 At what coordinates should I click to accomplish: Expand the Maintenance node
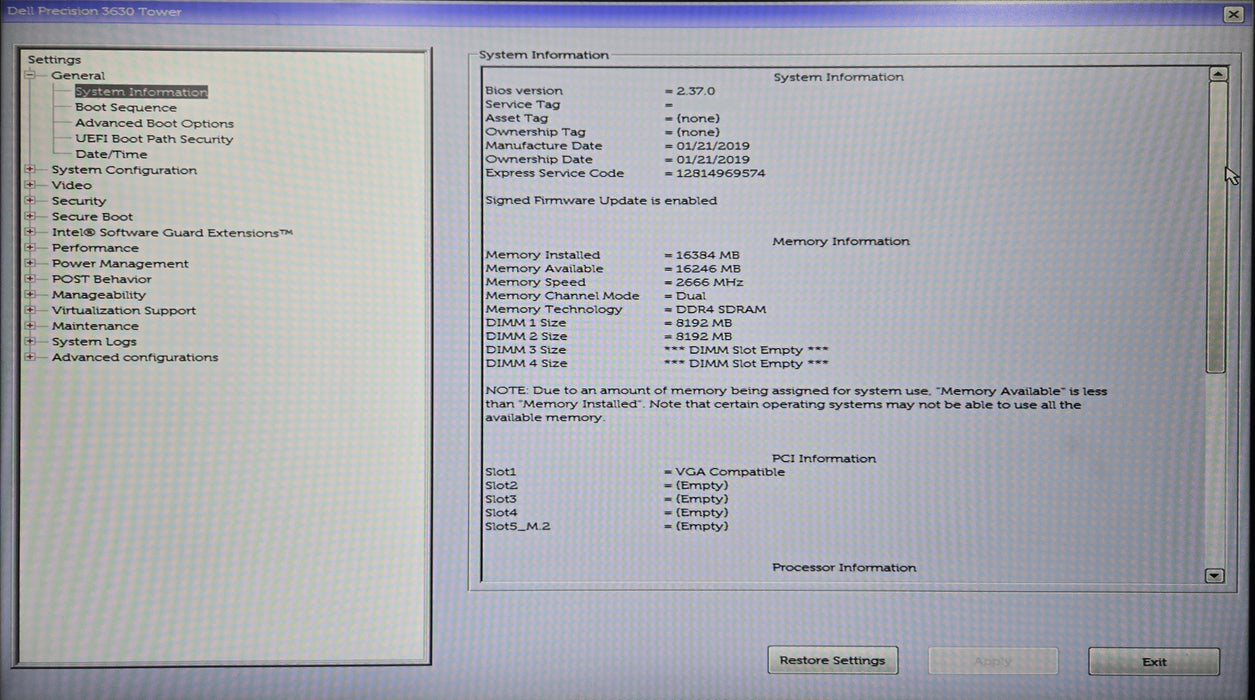pos(30,326)
